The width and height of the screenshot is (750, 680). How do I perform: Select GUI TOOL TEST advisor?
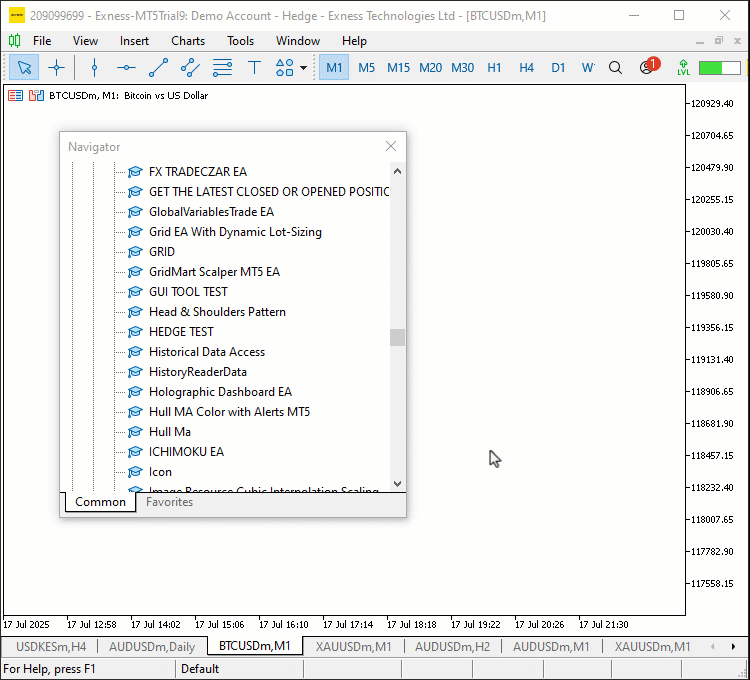(x=188, y=292)
